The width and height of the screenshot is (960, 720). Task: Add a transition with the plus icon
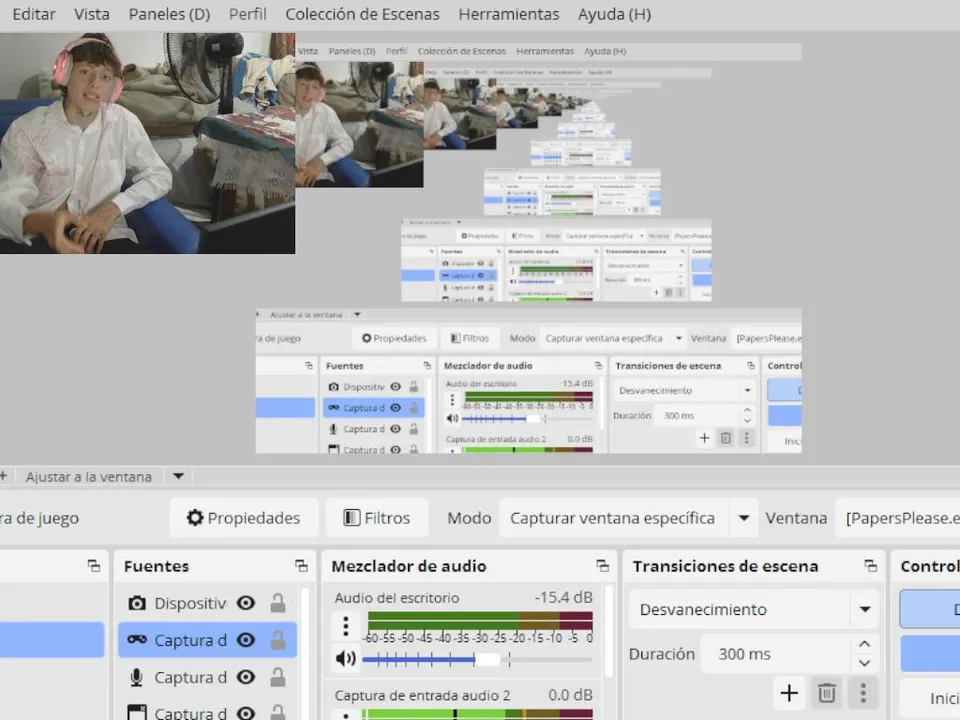[789, 693]
